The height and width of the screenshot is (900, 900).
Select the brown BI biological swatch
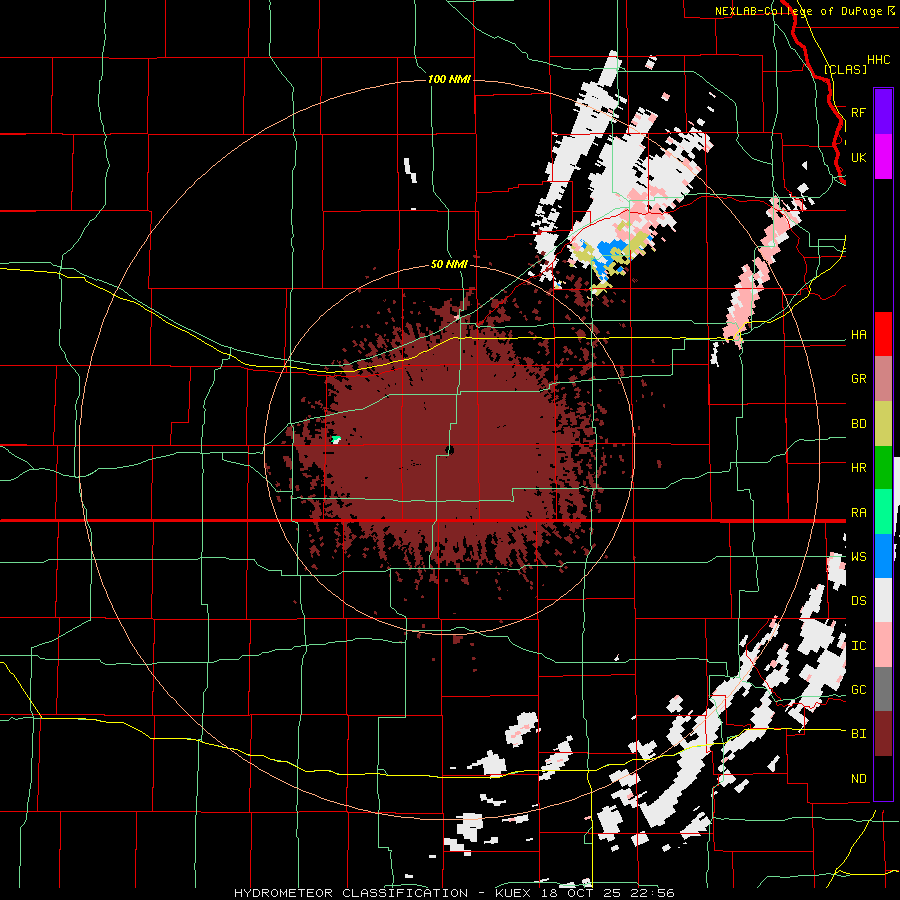(883, 734)
